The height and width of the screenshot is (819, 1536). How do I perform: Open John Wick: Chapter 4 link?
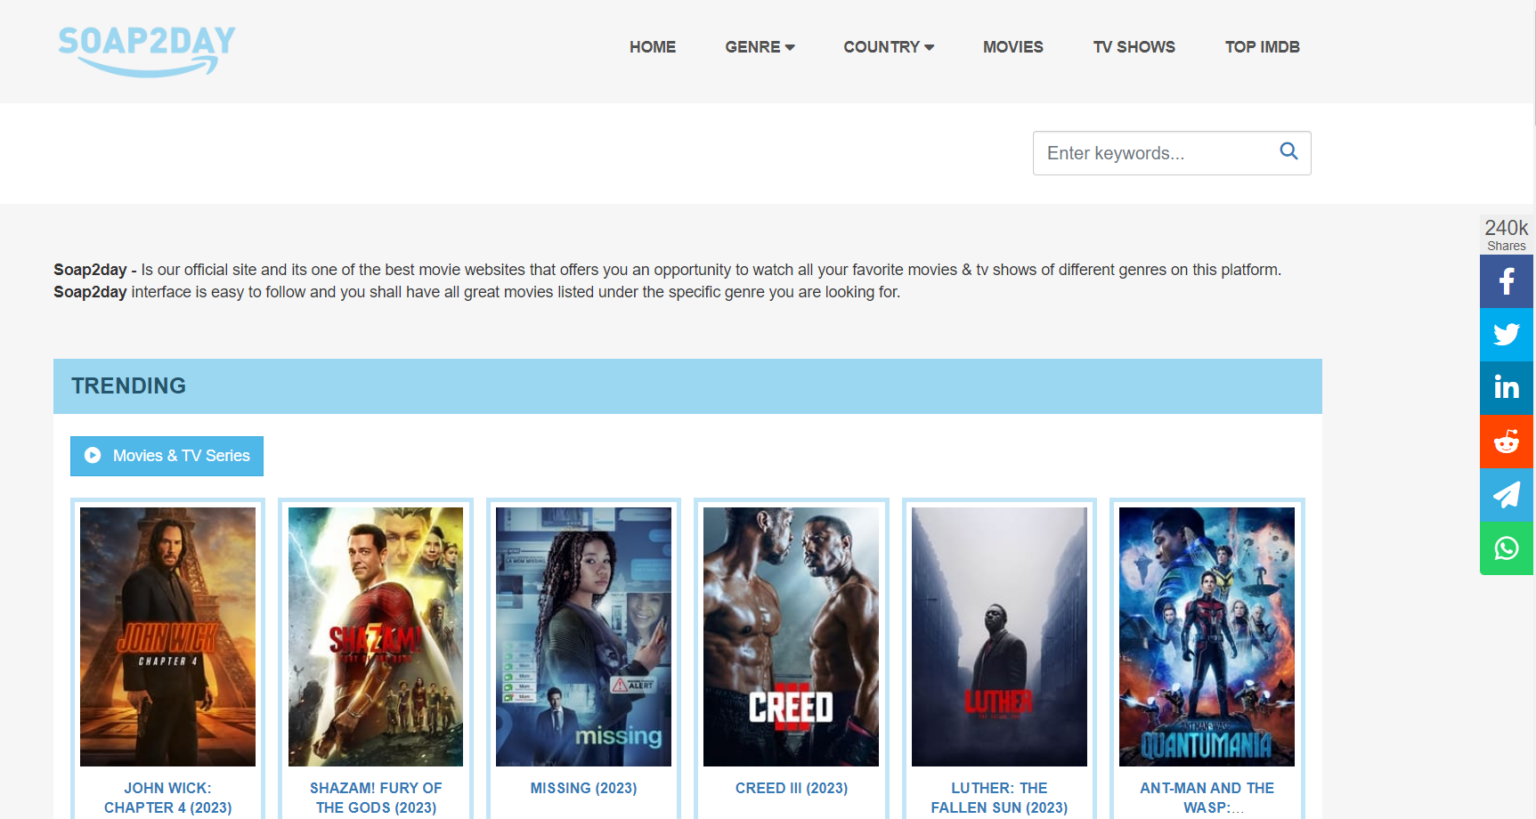coord(166,797)
